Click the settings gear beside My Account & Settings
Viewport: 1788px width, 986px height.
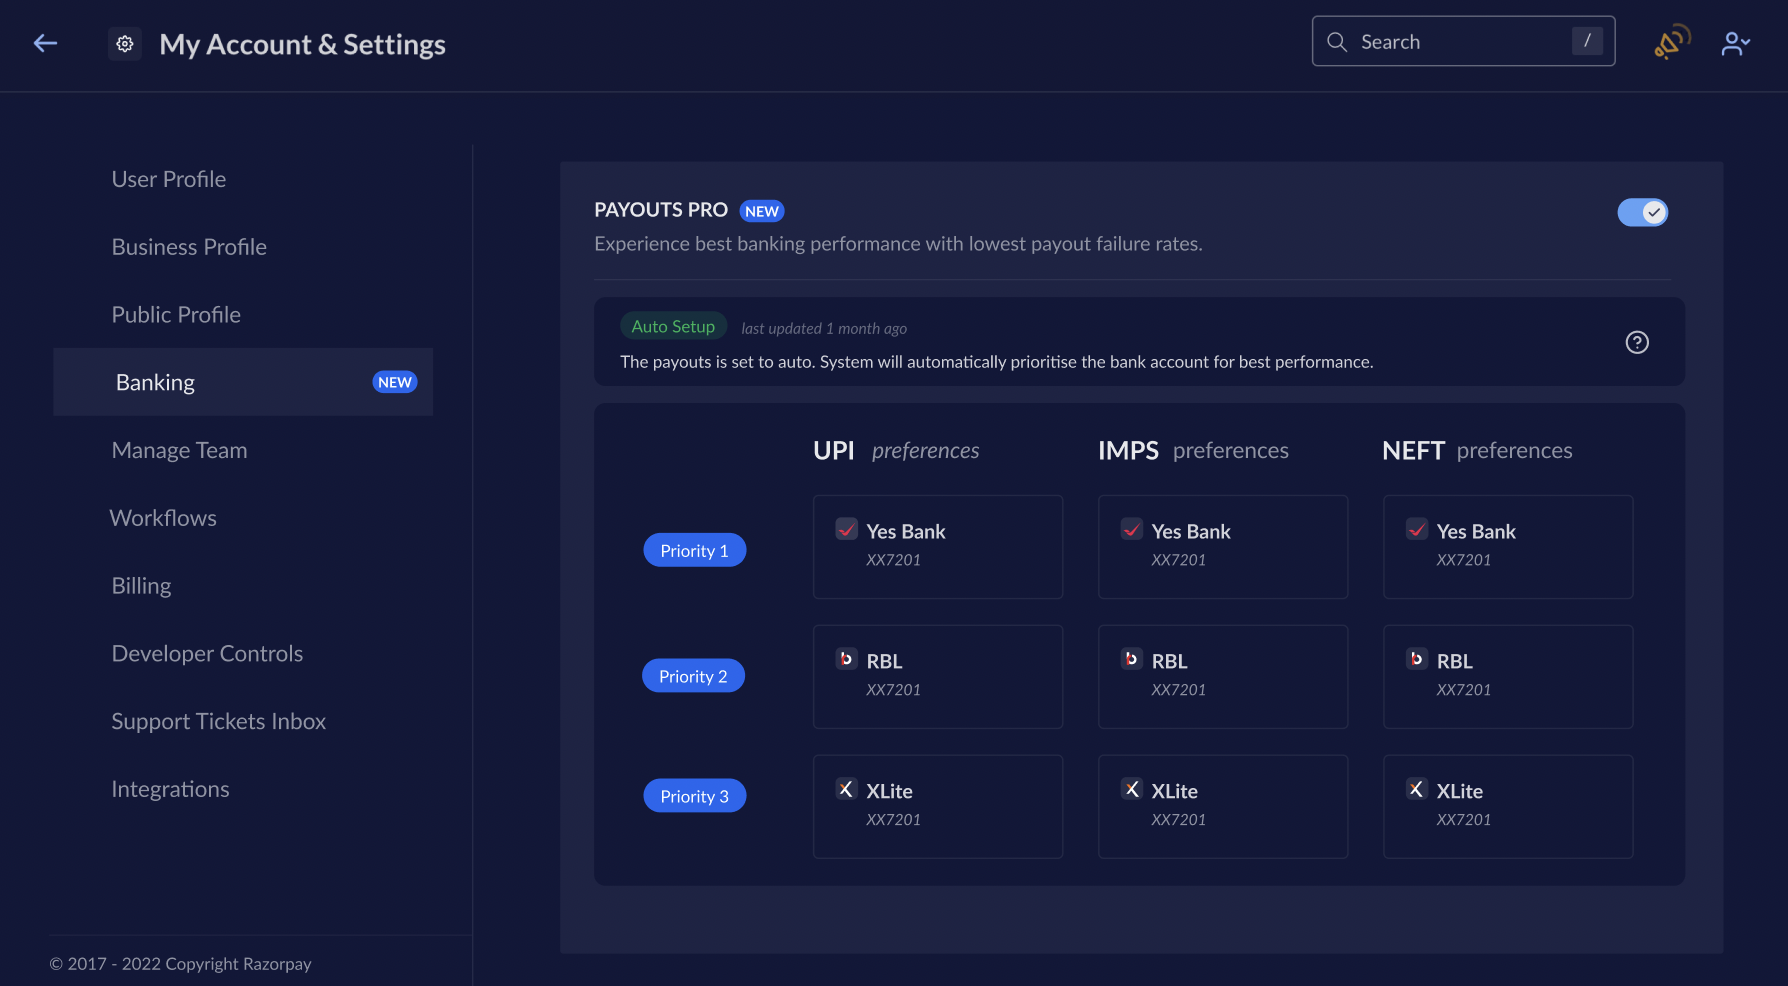pos(124,43)
